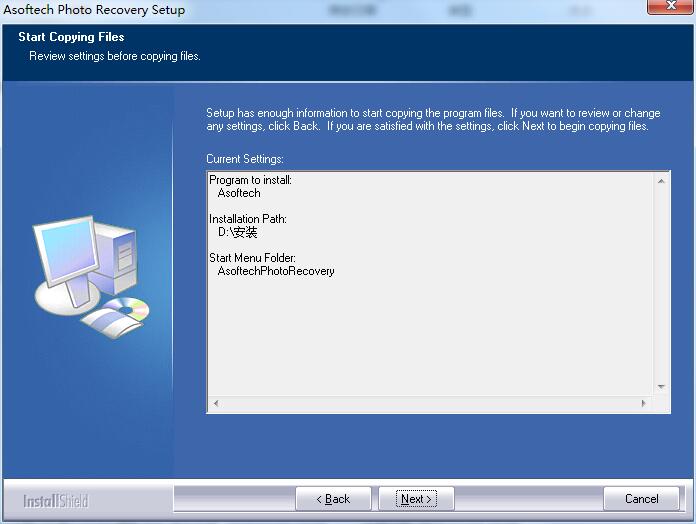This screenshot has height=524, width=696.
Task: Click scroll down arrow in Current Settings box
Action: point(661,387)
